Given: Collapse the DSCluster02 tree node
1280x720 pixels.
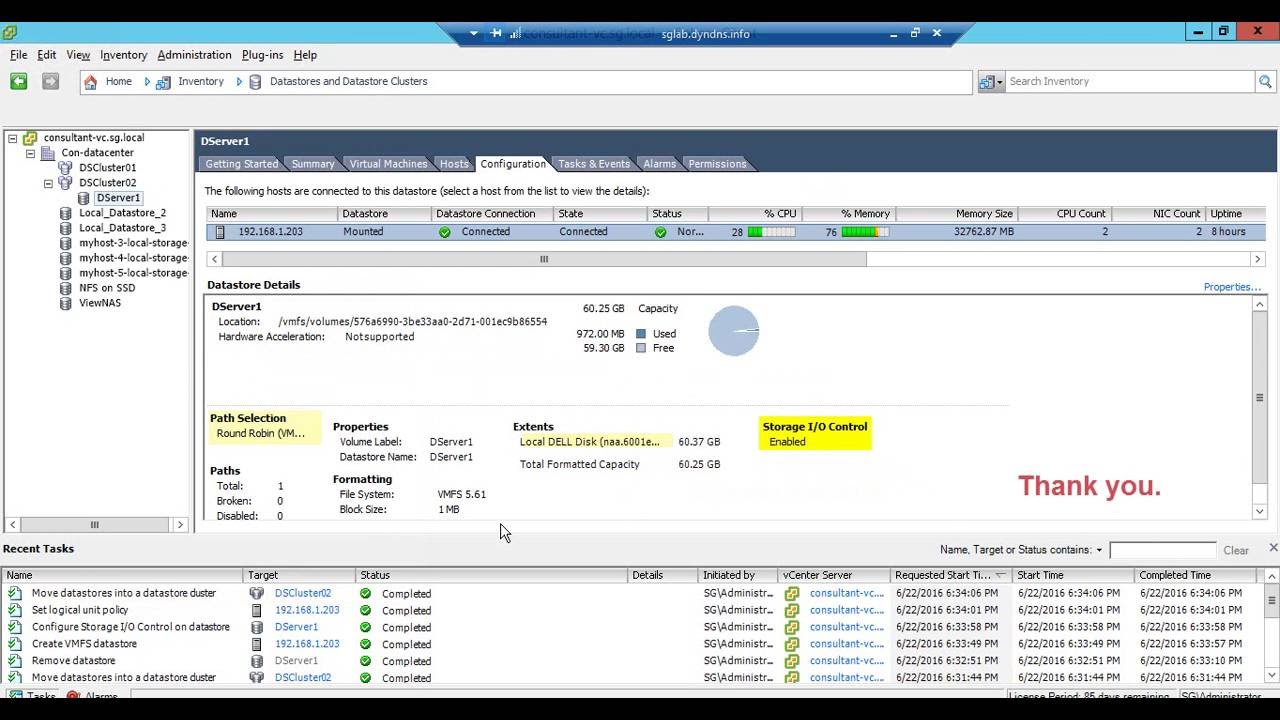Looking at the screenshot, I should point(48,183).
